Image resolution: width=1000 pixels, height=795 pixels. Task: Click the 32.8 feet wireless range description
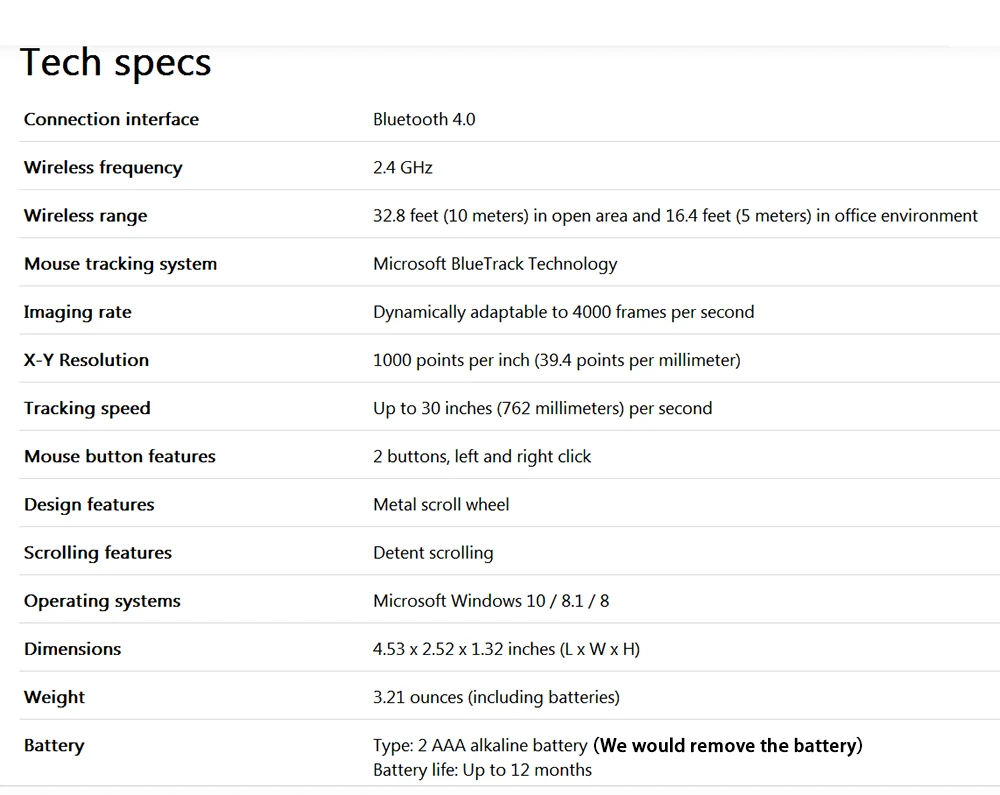(x=675, y=215)
